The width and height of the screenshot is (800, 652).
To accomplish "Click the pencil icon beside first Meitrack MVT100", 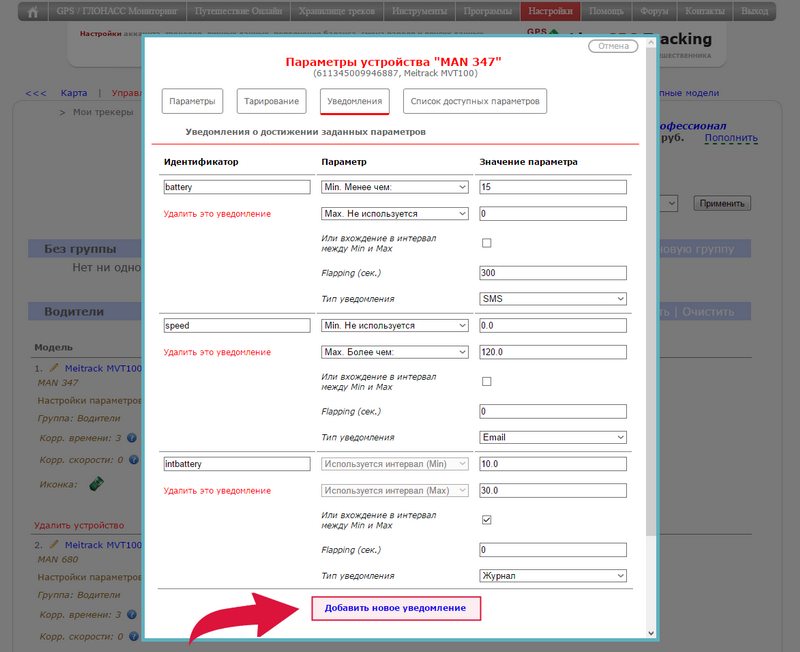I will pos(55,369).
